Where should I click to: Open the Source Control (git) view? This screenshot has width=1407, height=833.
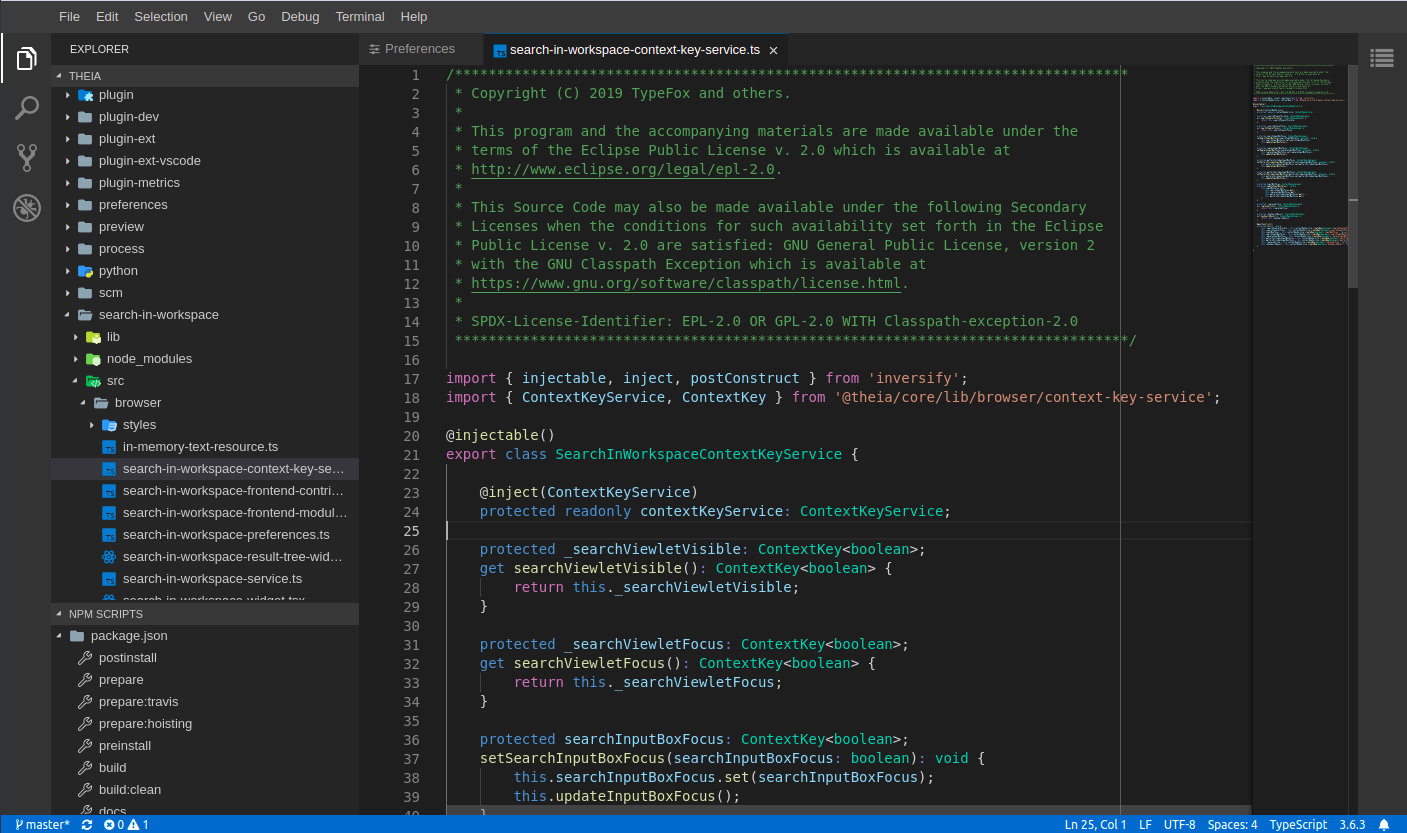tap(26, 157)
